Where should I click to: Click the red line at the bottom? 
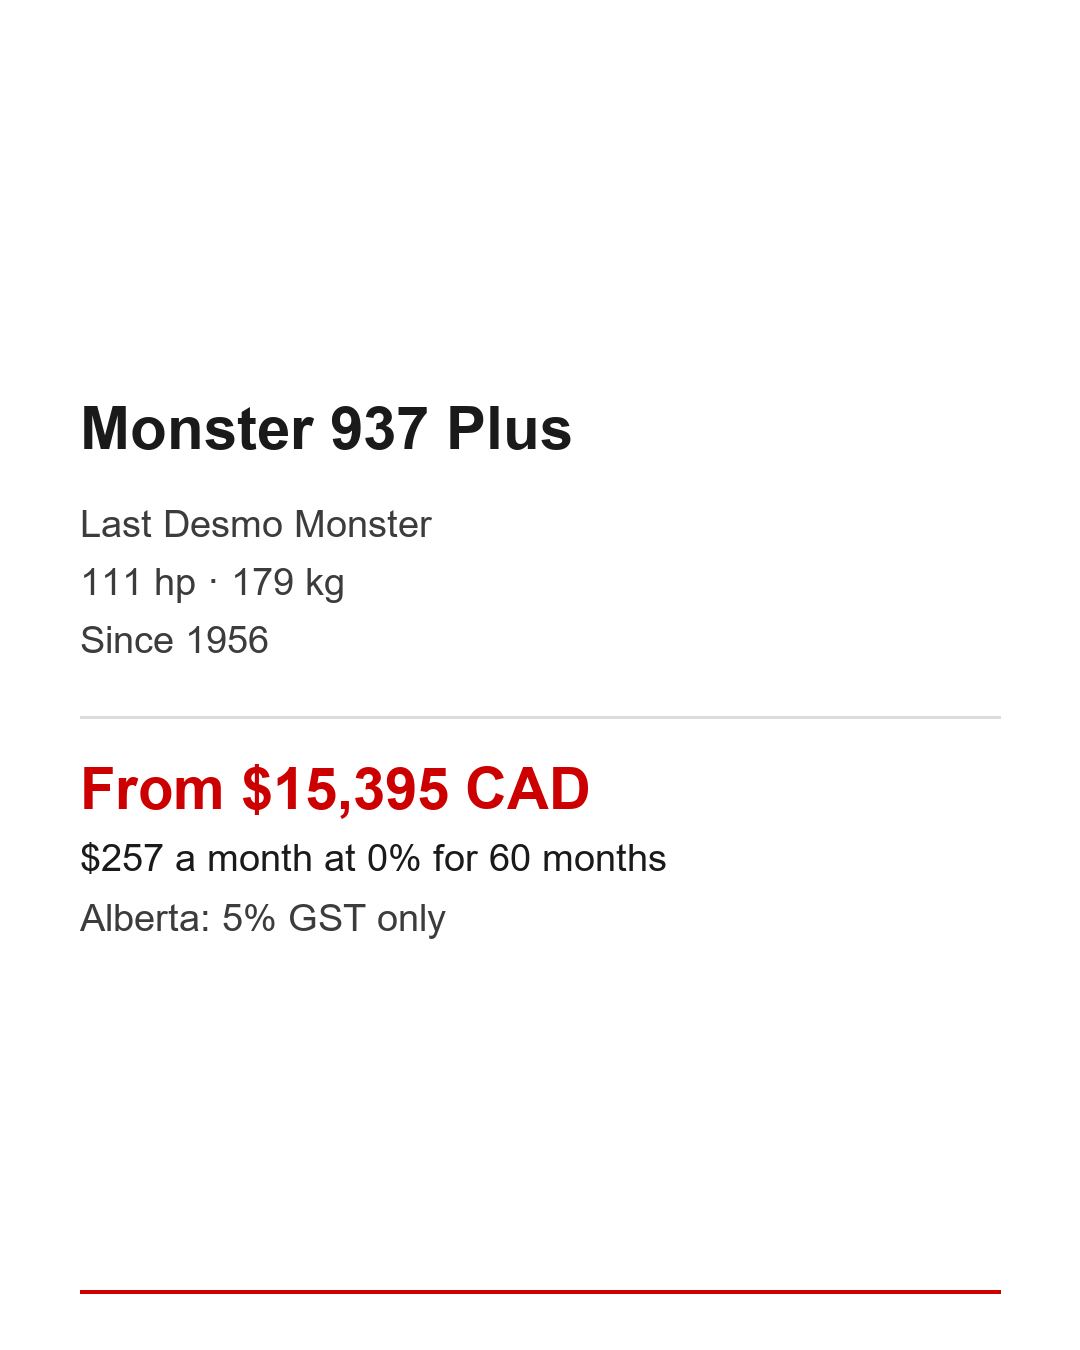540,1292
